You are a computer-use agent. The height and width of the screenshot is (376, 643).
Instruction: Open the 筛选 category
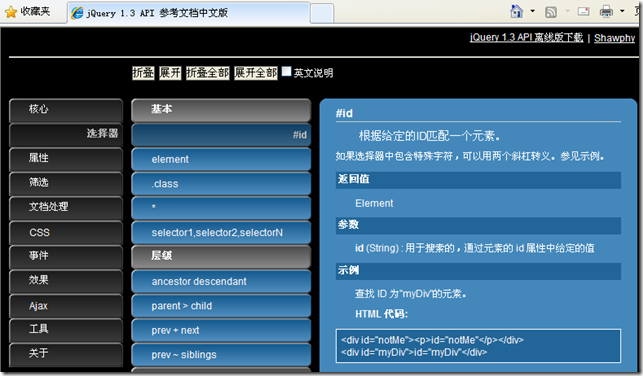coord(66,183)
